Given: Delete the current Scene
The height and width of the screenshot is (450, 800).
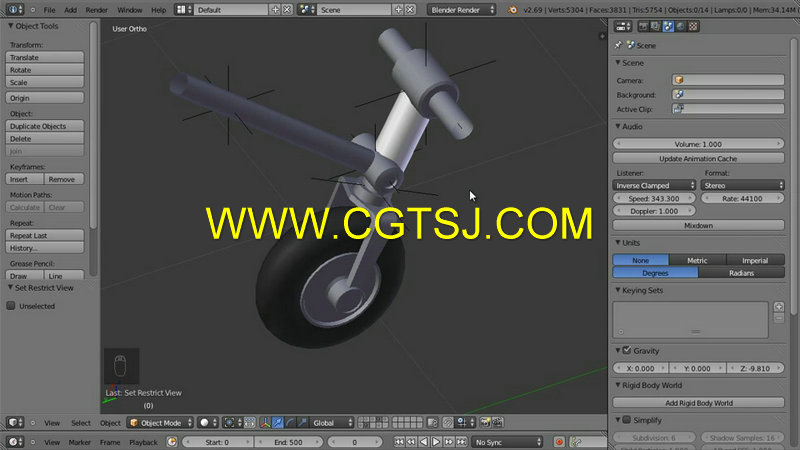Looking at the screenshot, I should click(410, 9).
